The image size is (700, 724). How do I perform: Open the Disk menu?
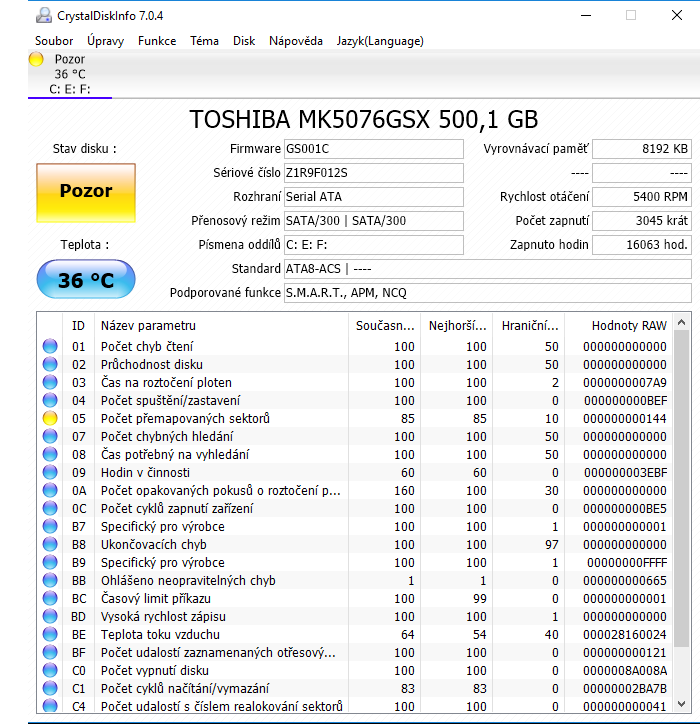pos(244,41)
